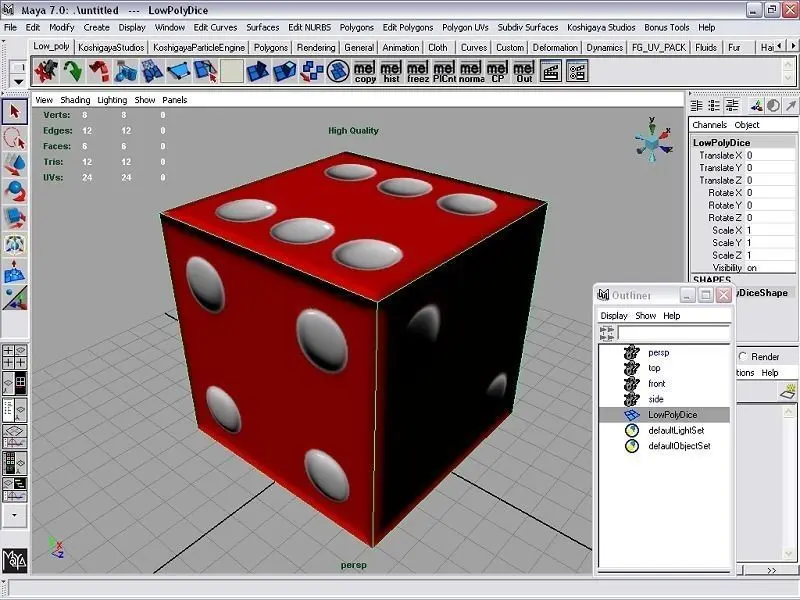The image size is (800, 600).
Task: Select the arrow Select tool
Action: (14, 111)
